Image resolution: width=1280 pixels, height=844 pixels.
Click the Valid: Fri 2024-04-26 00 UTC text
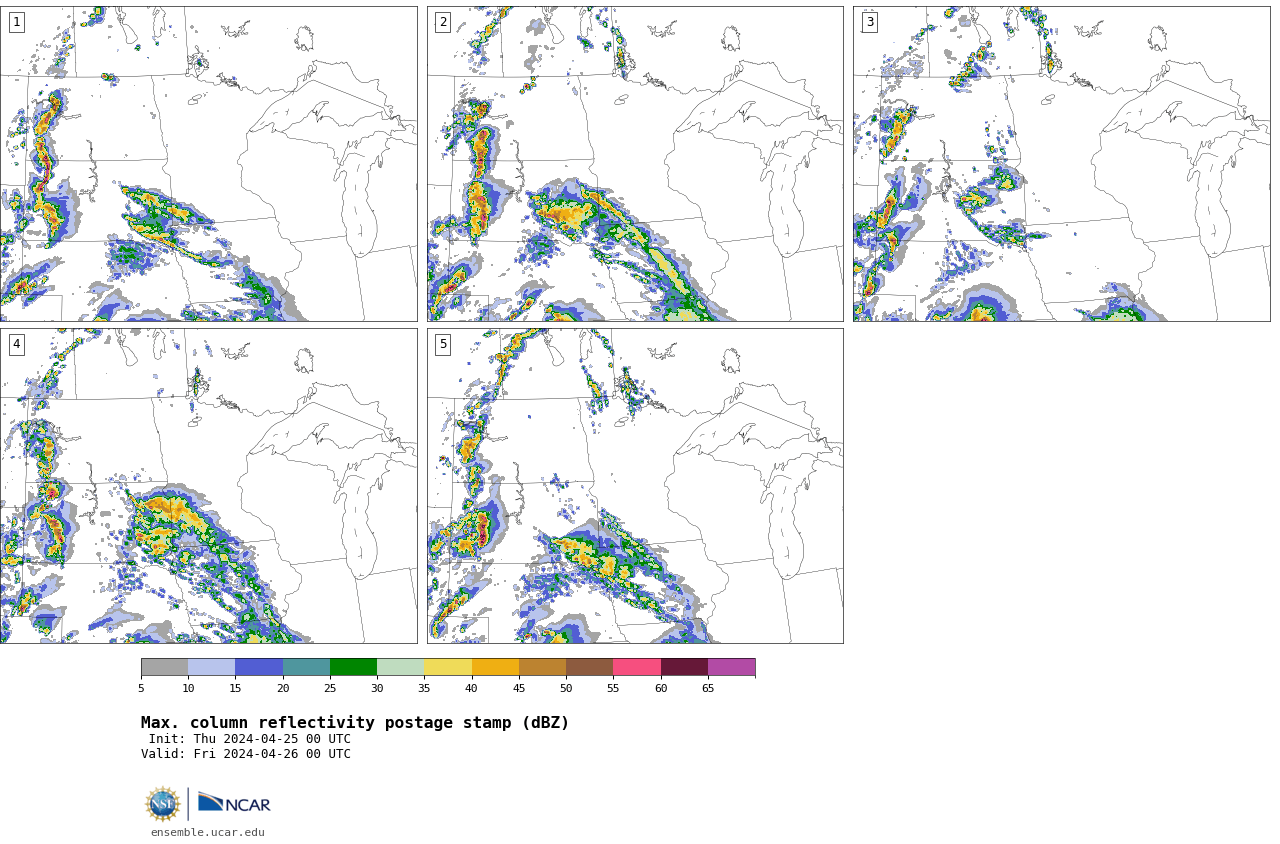[246, 754]
